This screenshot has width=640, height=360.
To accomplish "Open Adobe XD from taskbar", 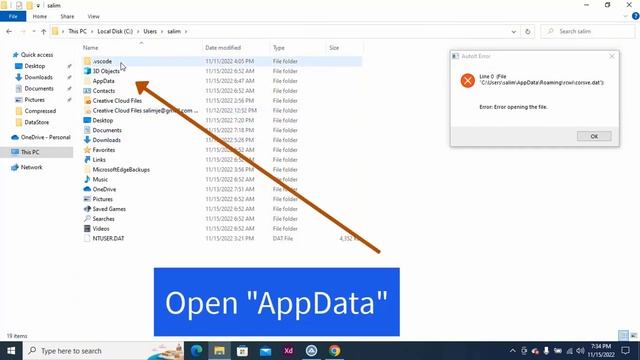I will point(288,351).
